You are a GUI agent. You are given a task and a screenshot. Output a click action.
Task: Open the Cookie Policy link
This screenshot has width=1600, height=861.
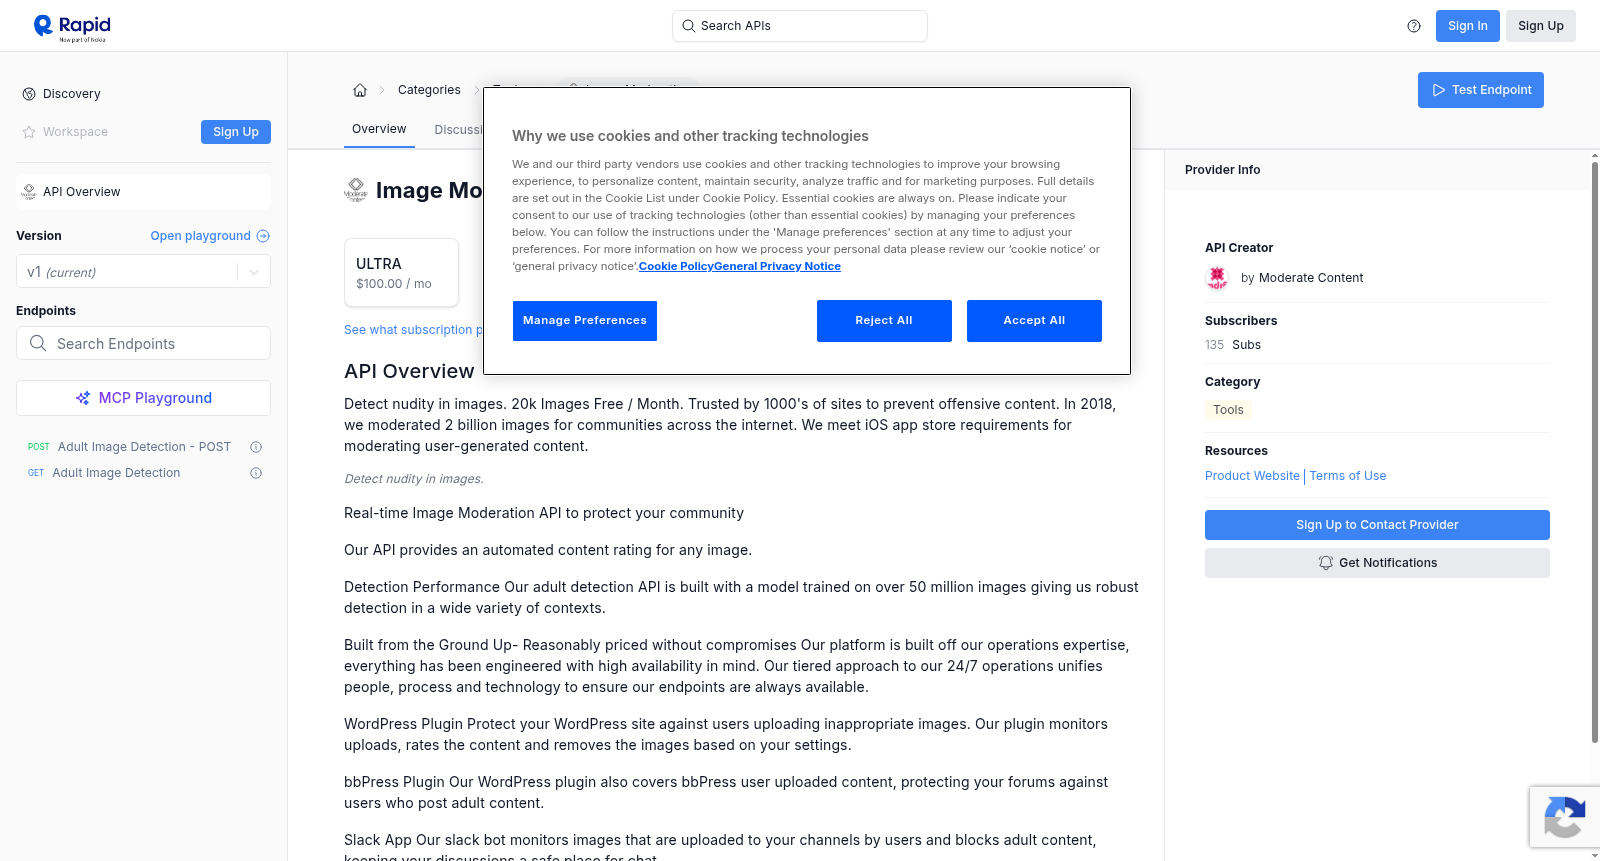click(676, 266)
